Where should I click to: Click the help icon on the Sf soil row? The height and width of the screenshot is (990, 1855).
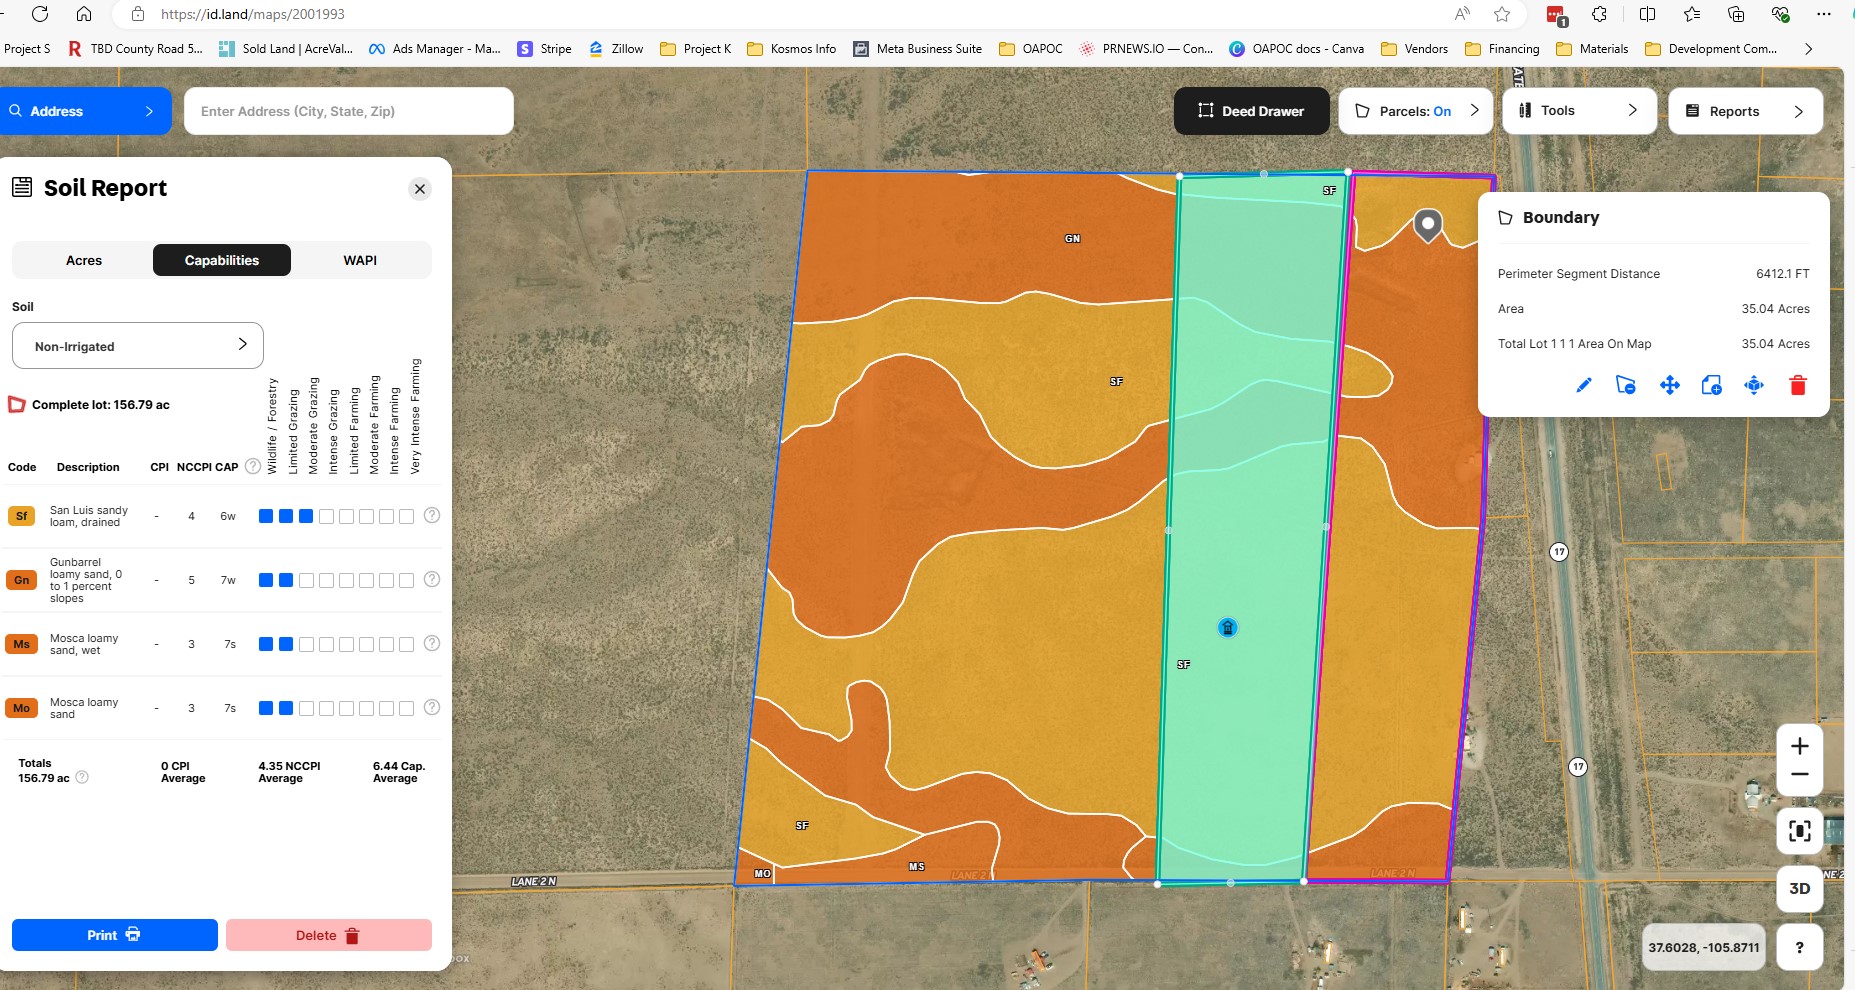click(x=432, y=516)
